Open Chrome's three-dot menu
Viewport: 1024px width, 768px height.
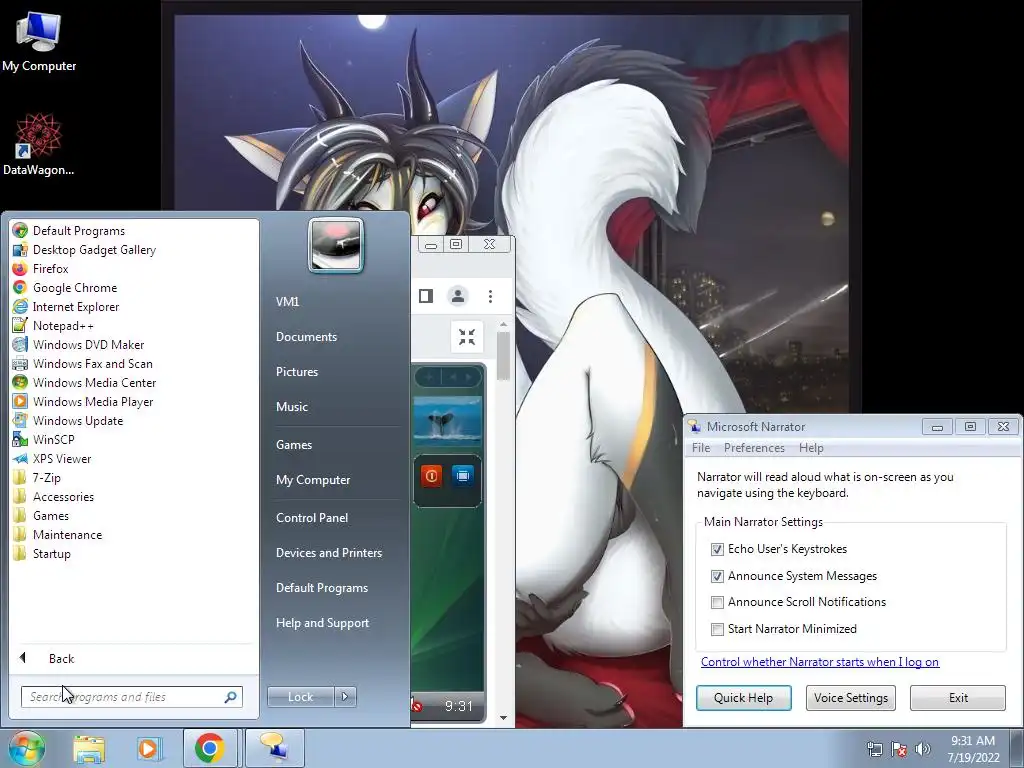[490, 296]
